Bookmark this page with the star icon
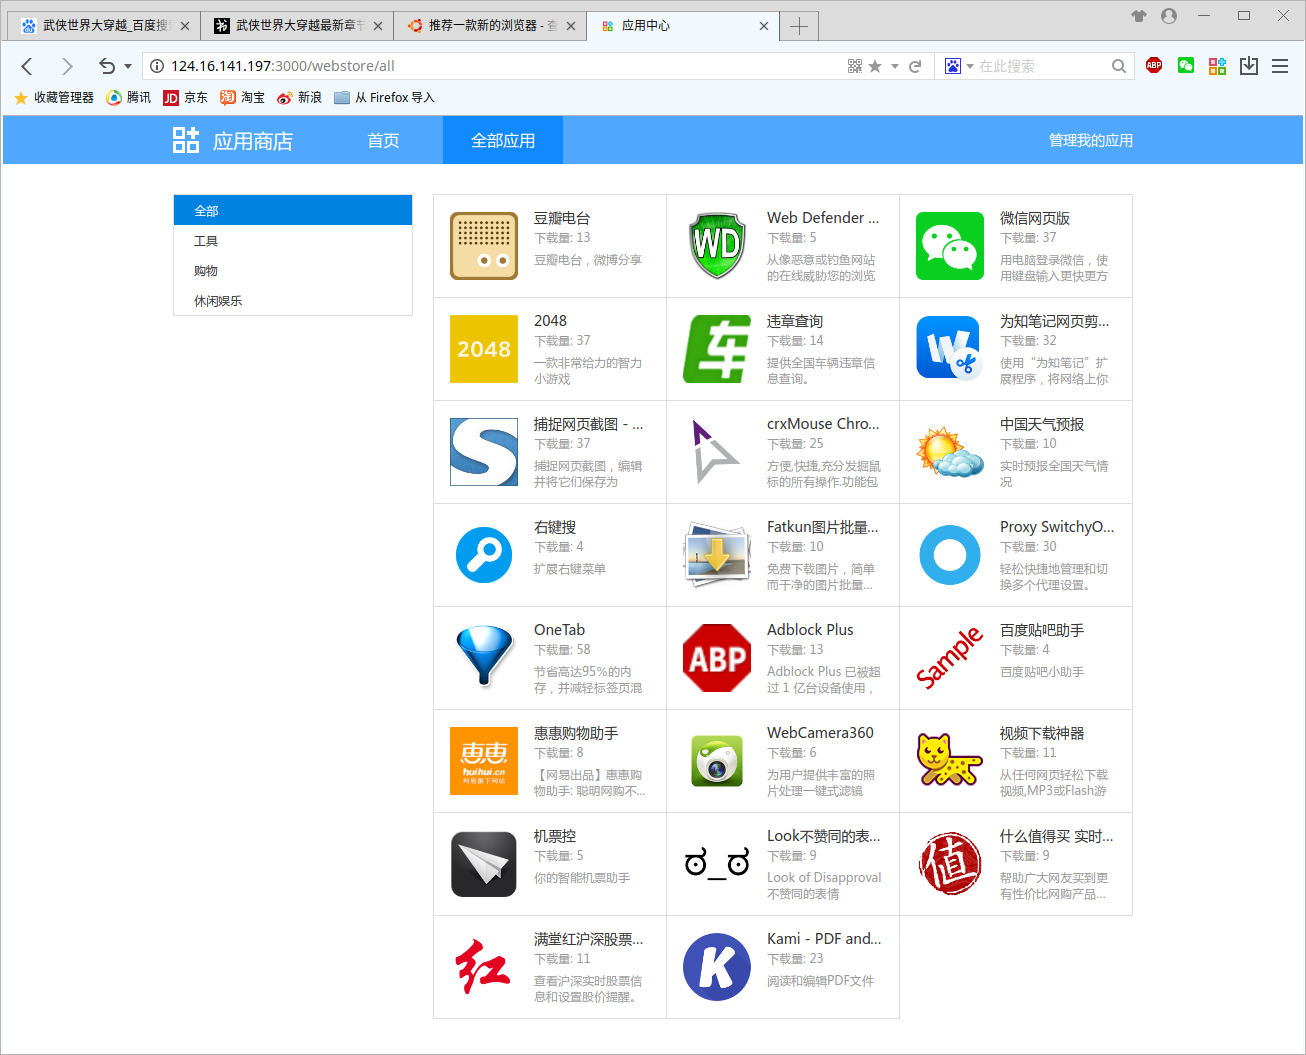This screenshot has height=1055, width=1306. click(875, 66)
